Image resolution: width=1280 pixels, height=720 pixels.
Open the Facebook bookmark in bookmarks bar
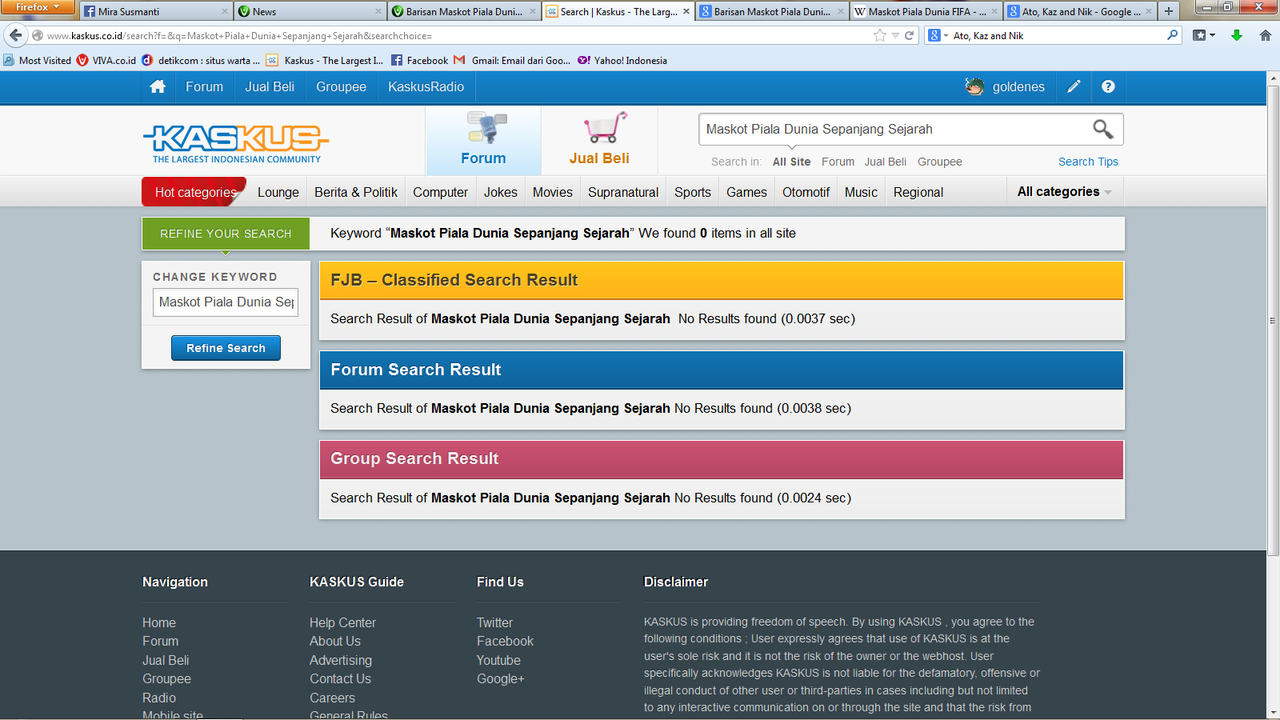[x=420, y=60]
